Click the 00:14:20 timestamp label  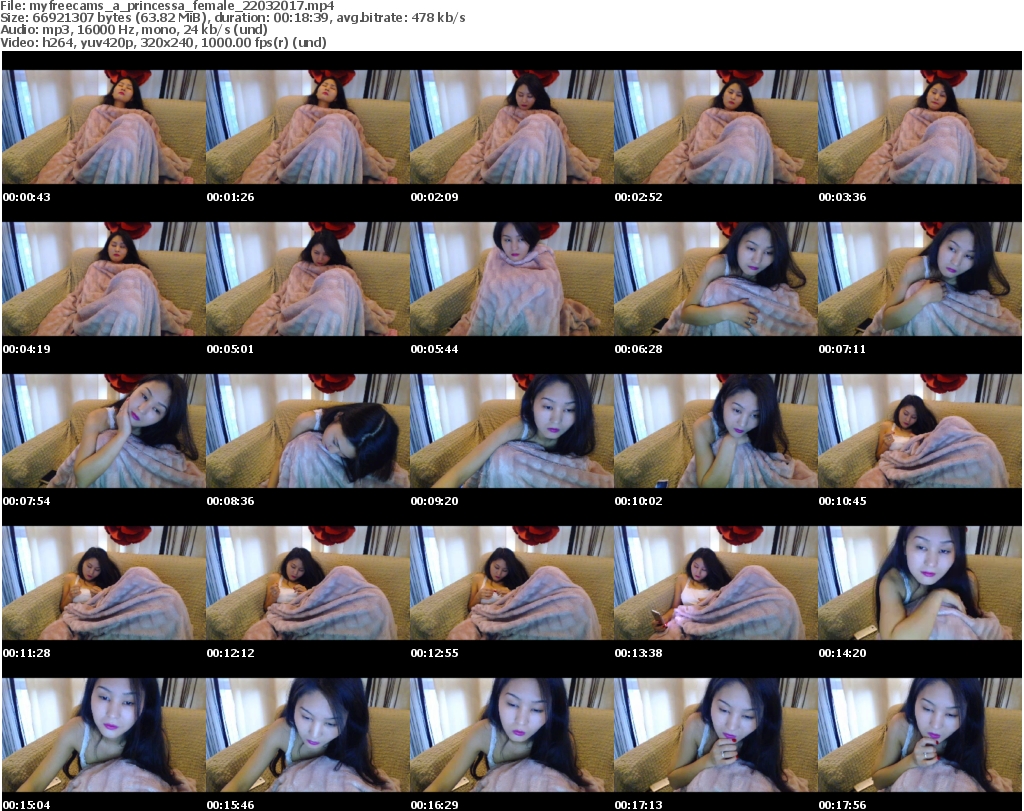[x=842, y=653]
